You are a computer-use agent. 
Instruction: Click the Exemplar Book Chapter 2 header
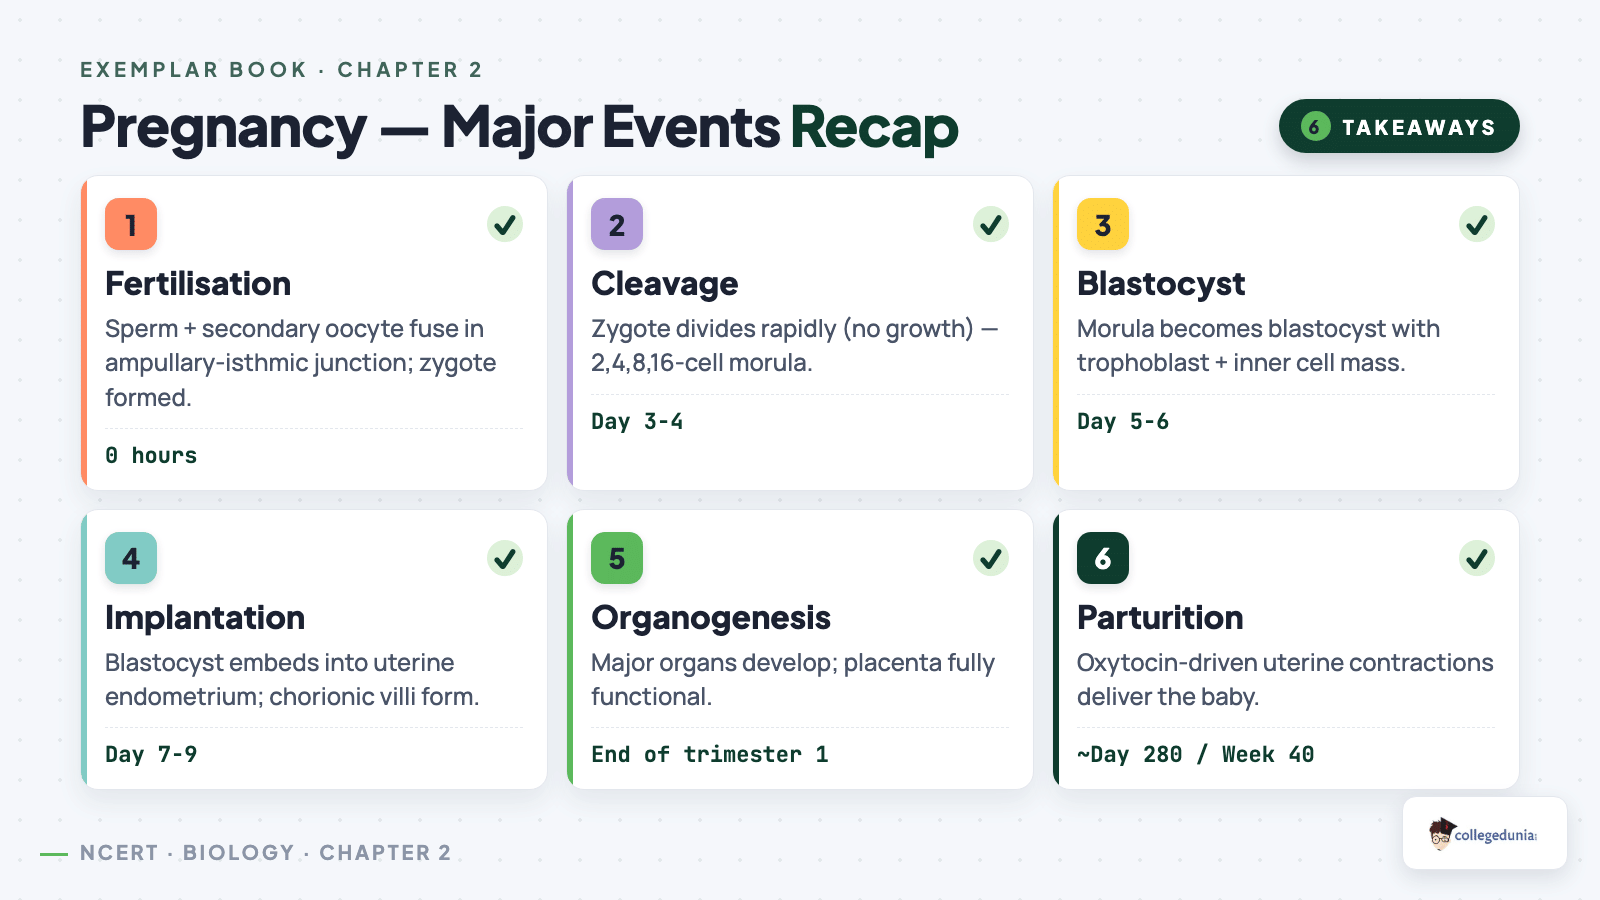point(281,70)
